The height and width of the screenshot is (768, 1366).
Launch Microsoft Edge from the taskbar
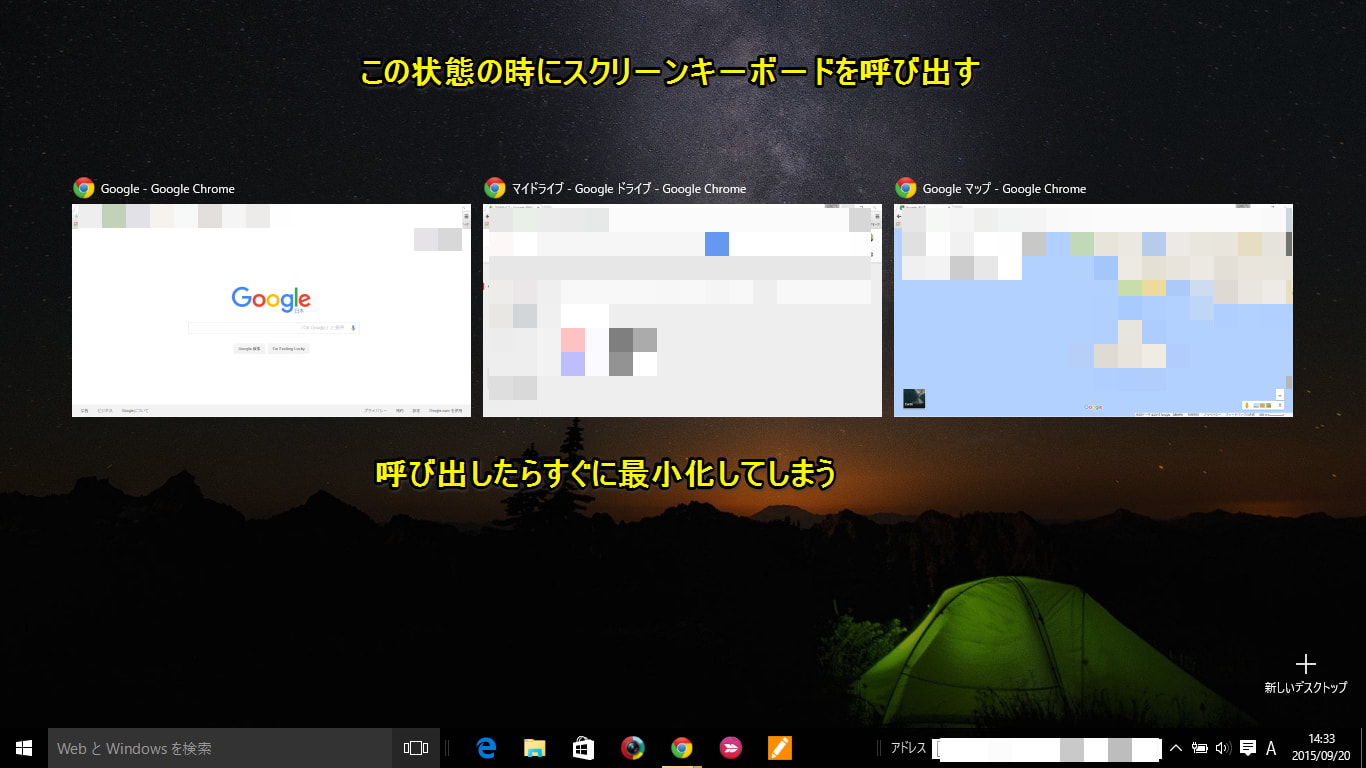point(487,748)
